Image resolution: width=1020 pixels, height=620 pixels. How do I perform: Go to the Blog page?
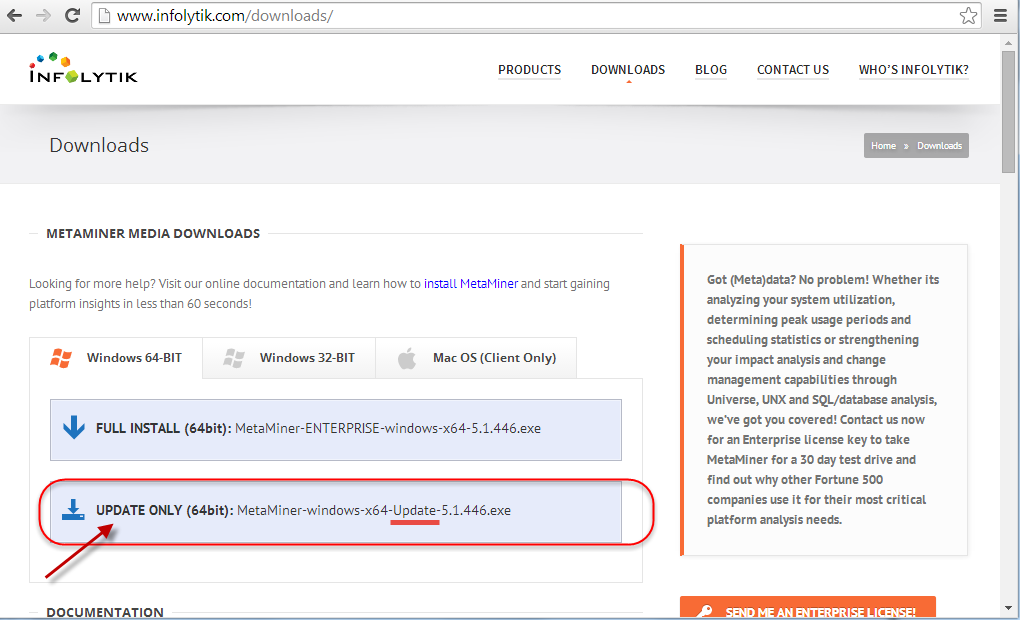[711, 70]
